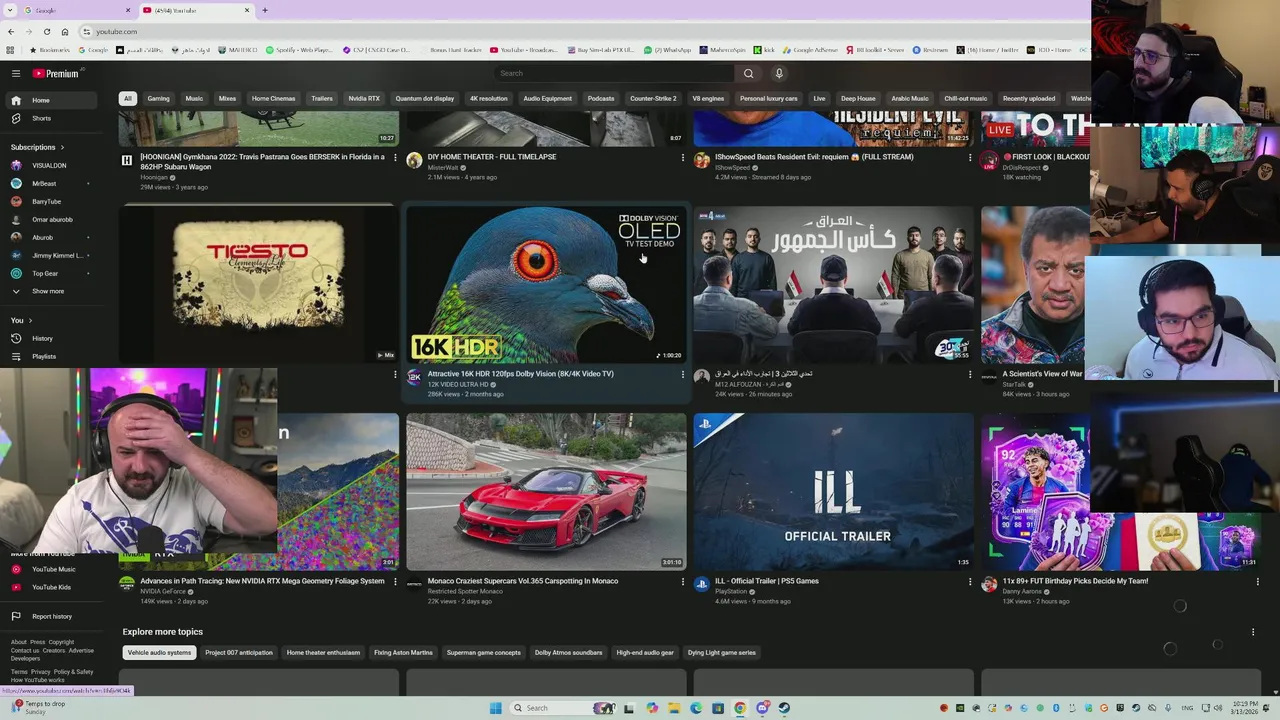
Task: Expand the You section header
Action: tap(21, 320)
